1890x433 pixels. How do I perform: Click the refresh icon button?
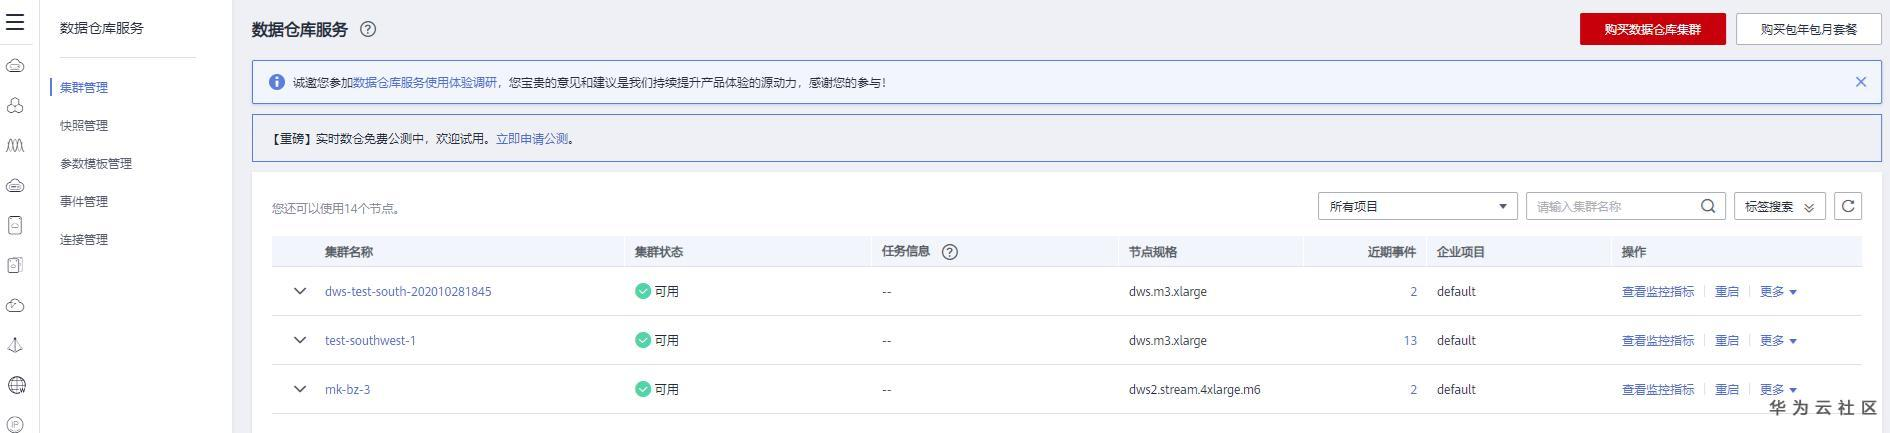click(1848, 206)
